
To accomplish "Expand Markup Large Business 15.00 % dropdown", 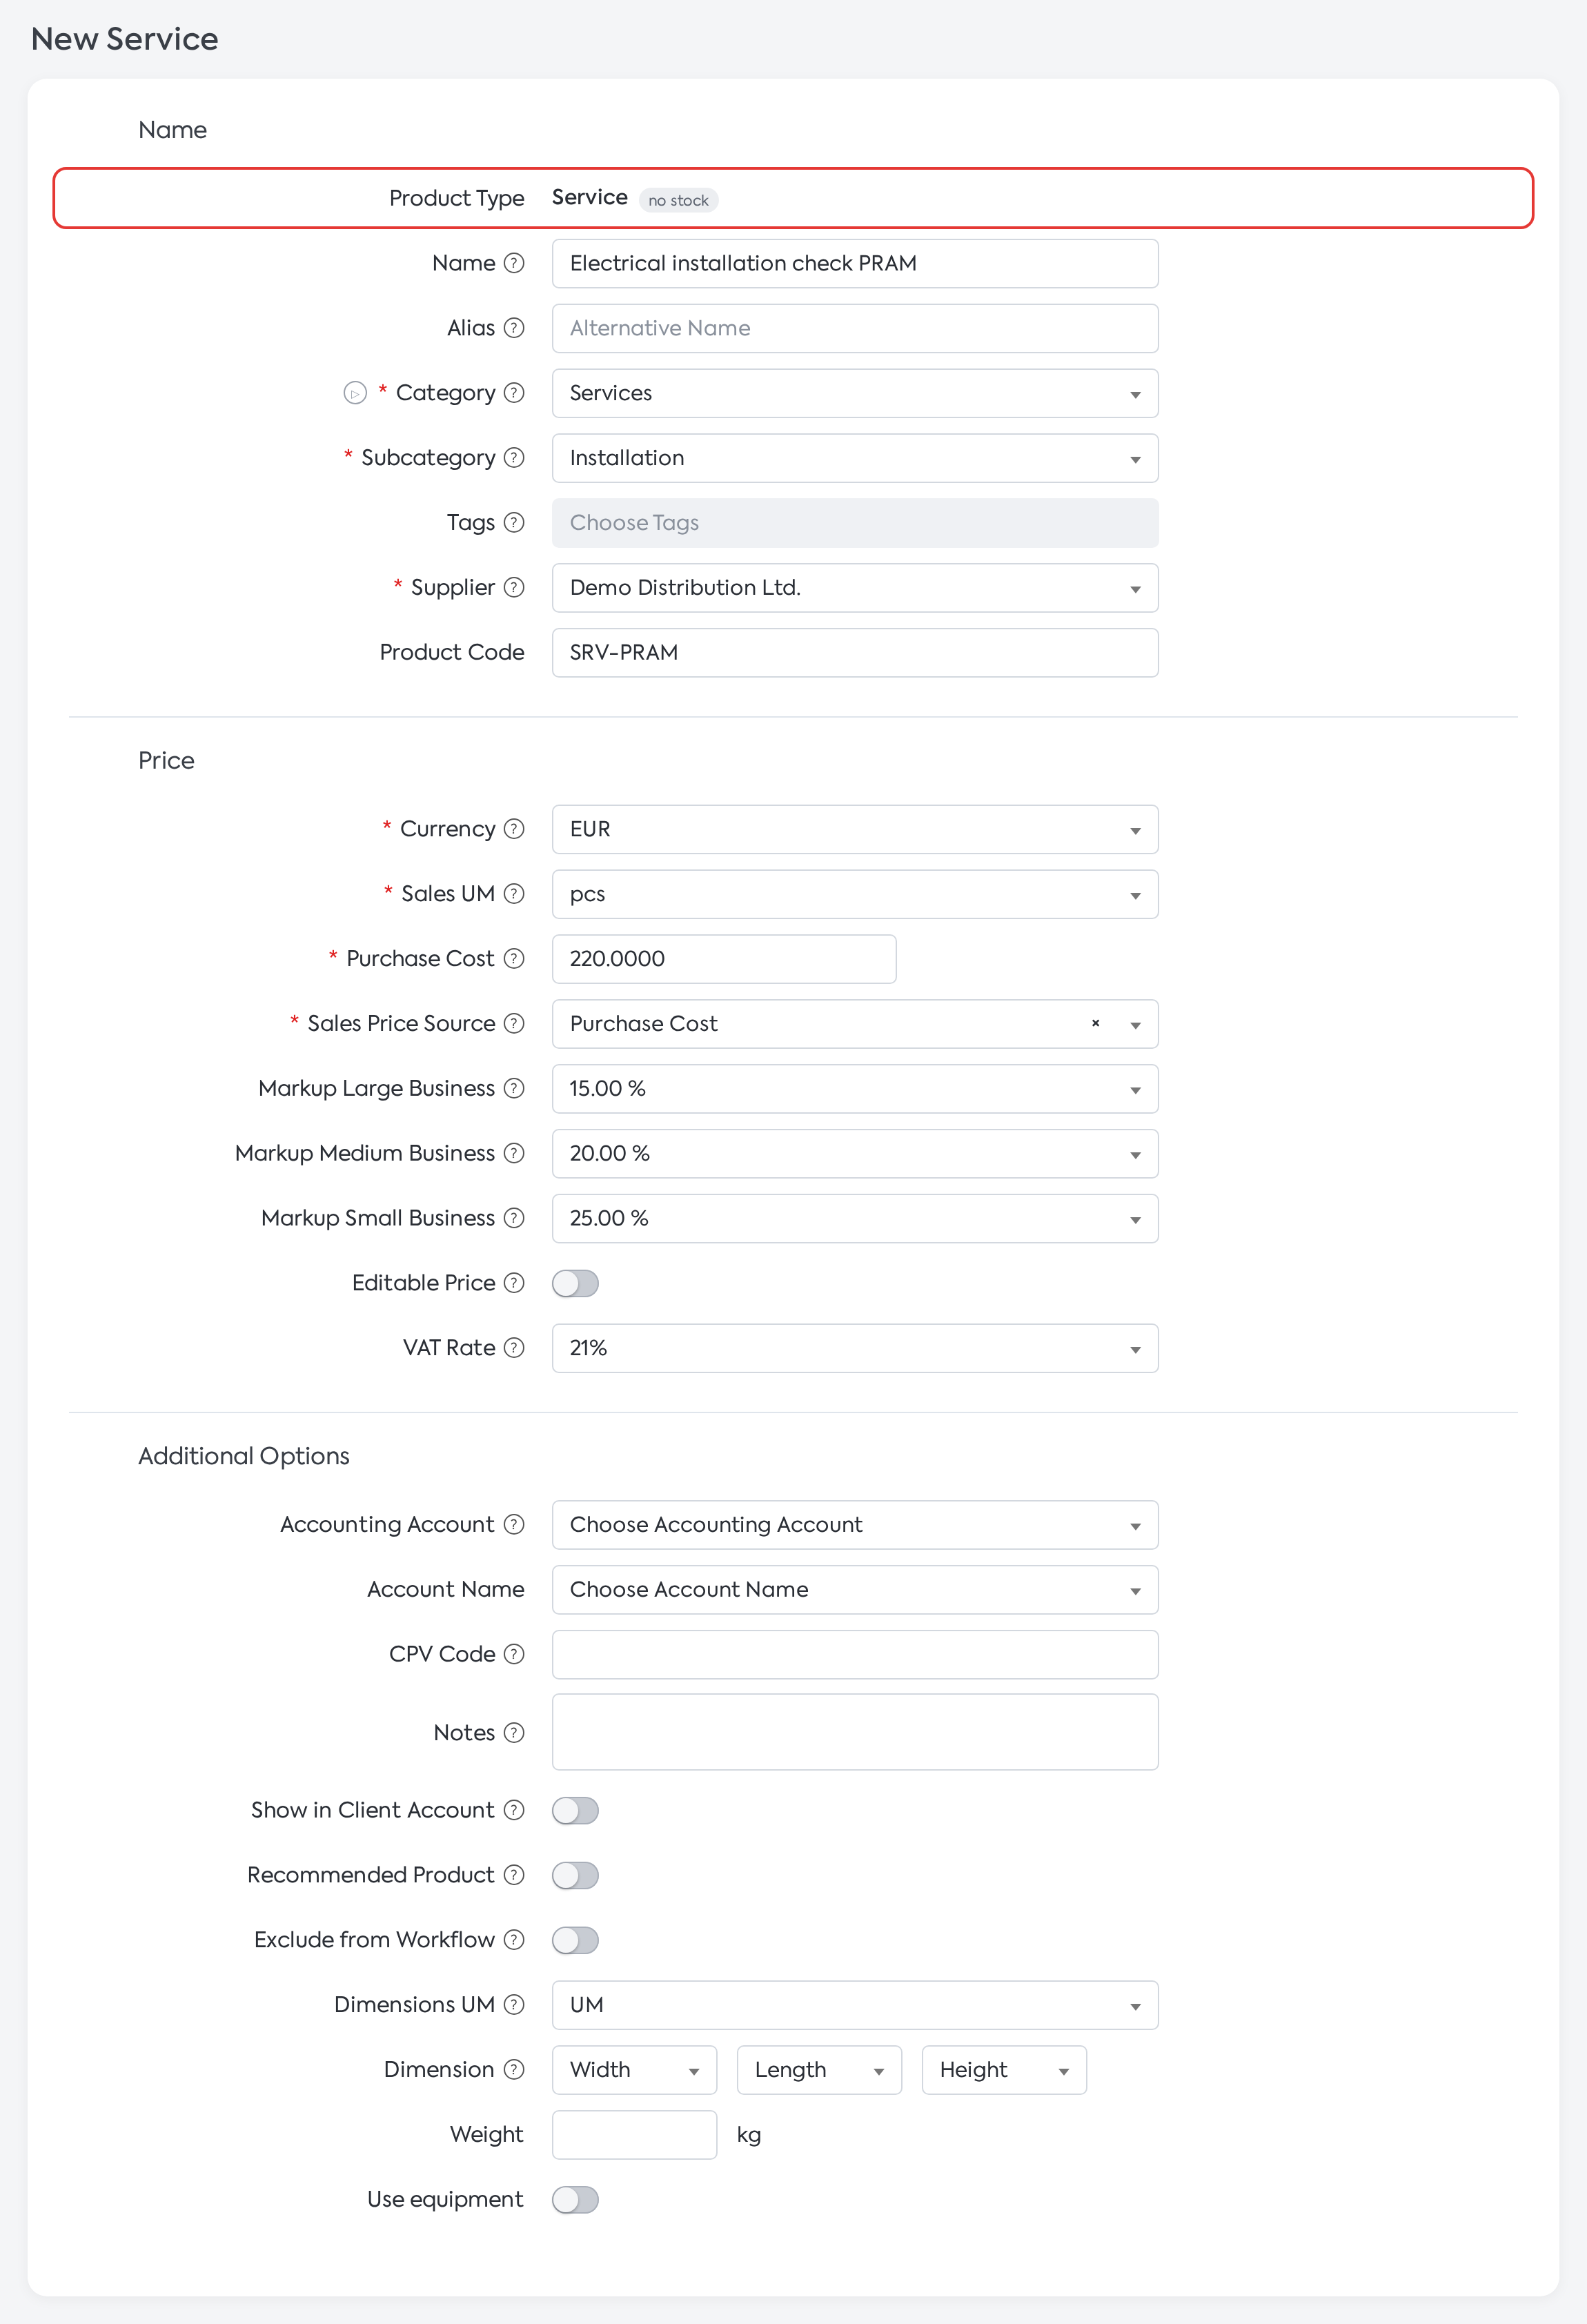I will [855, 1089].
